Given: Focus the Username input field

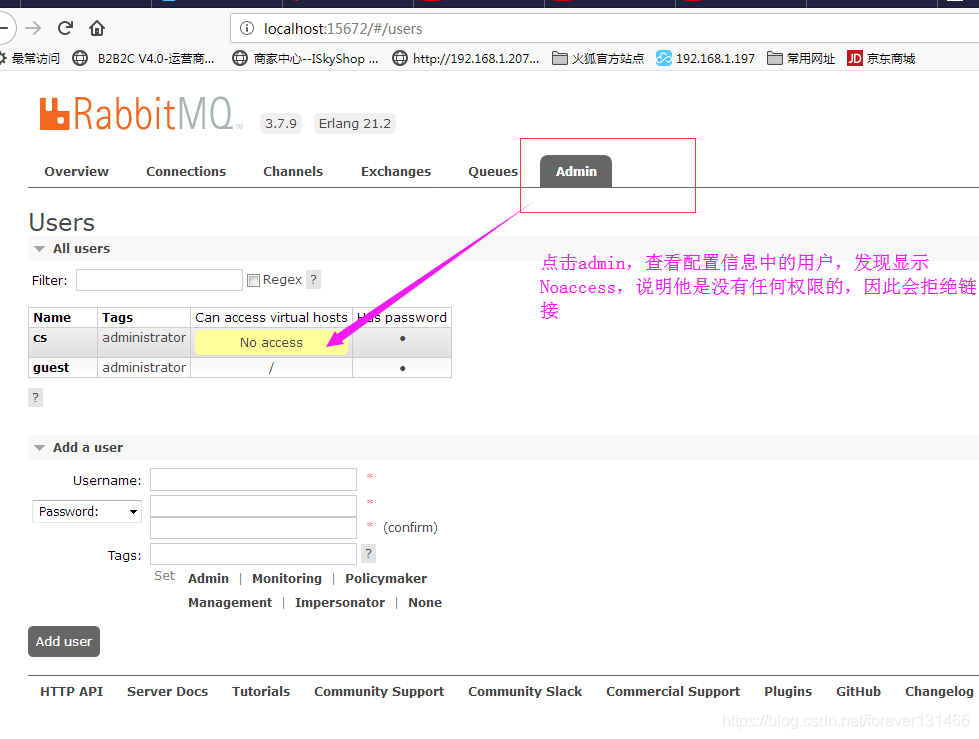Looking at the screenshot, I should click(x=253, y=479).
